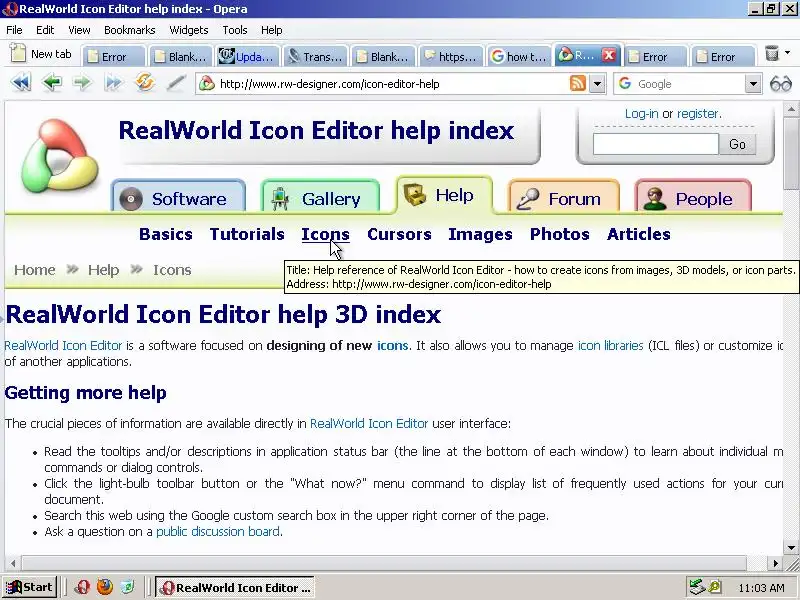The height and width of the screenshot is (600, 800).
Task: Go back with the green Back arrow
Action: pyautogui.click(x=52, y=83)
